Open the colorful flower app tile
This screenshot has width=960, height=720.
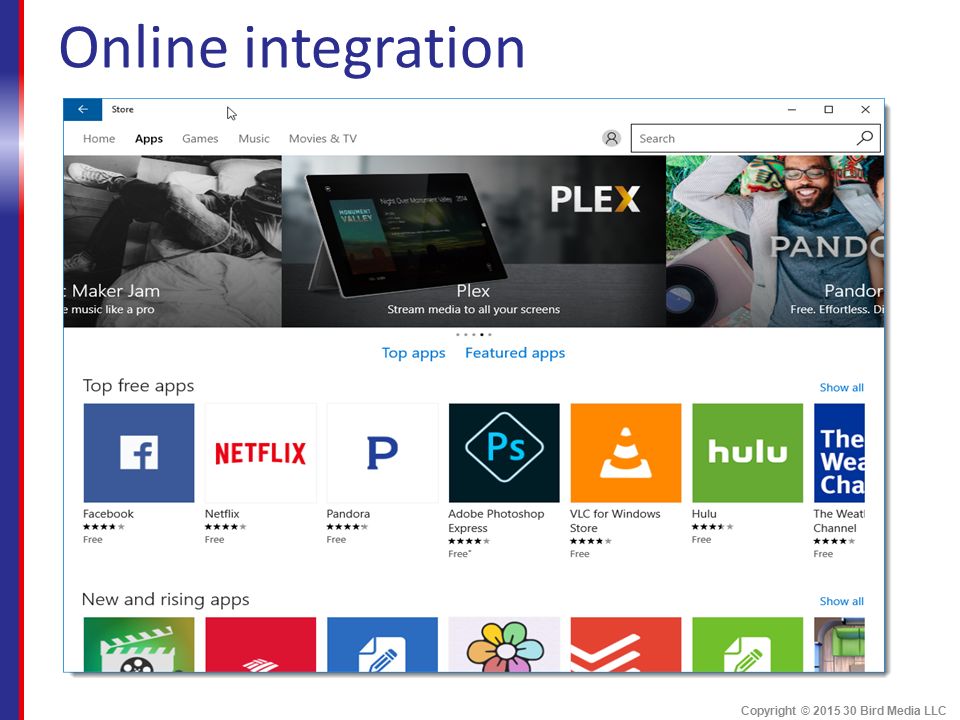click(504, 645)
